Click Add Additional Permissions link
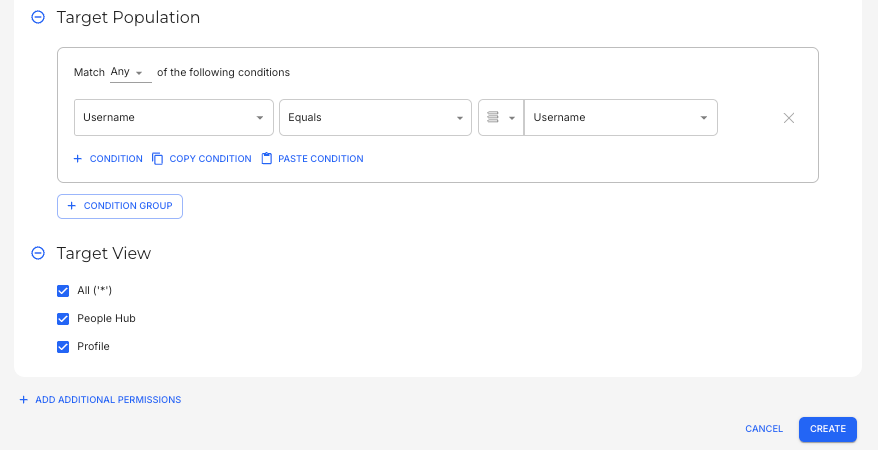 click(x=108, y=400)
